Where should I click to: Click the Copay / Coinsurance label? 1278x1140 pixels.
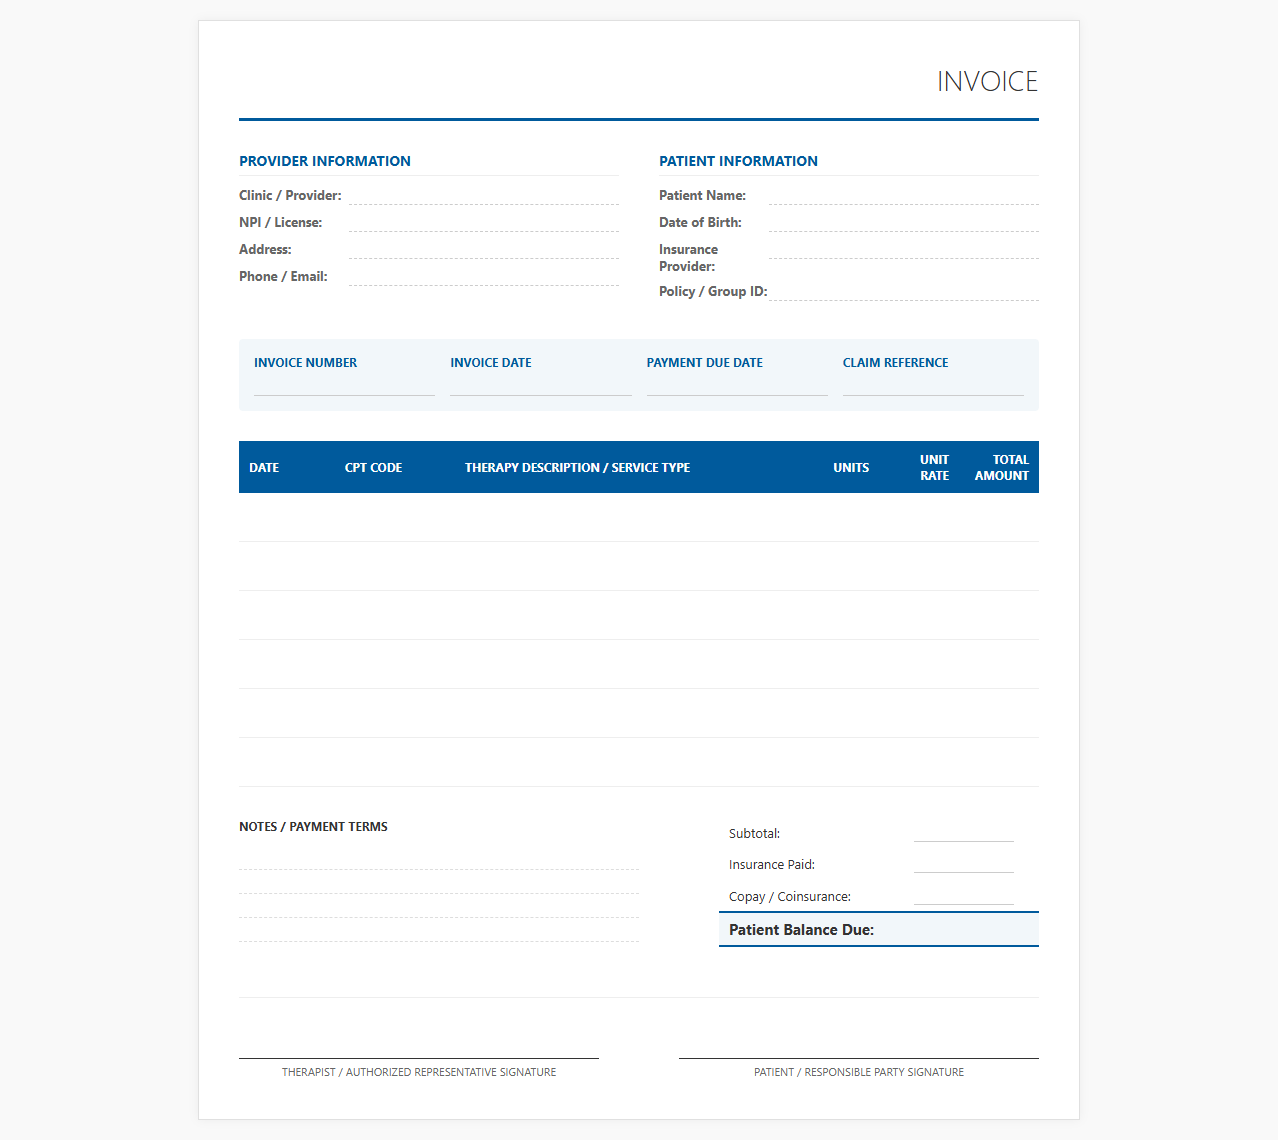pos(790,896)
